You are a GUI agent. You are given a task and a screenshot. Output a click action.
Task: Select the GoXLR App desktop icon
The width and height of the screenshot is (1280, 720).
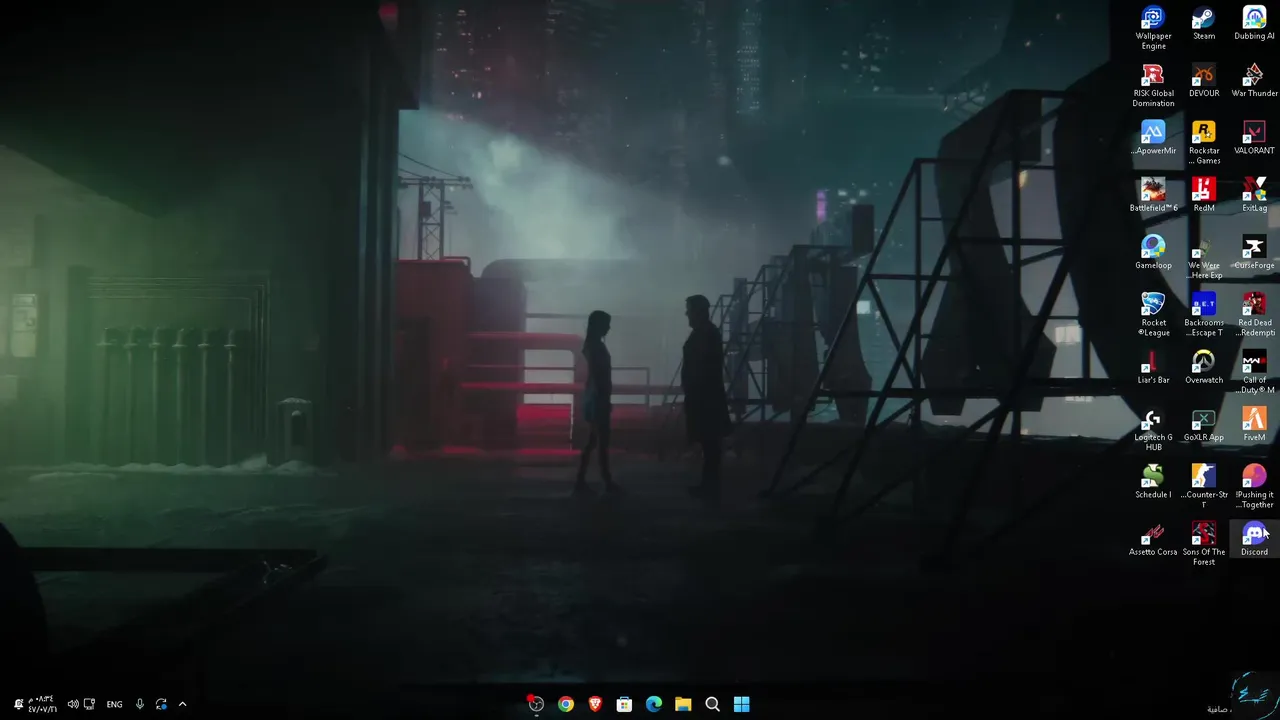pyautogui.click(x=1204, y=424)
